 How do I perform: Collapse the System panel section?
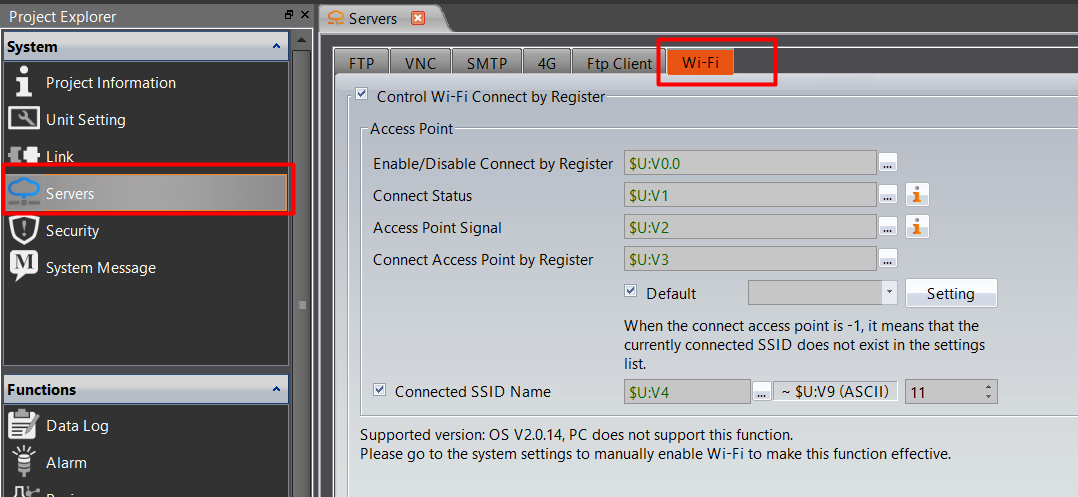coord(276,47)
